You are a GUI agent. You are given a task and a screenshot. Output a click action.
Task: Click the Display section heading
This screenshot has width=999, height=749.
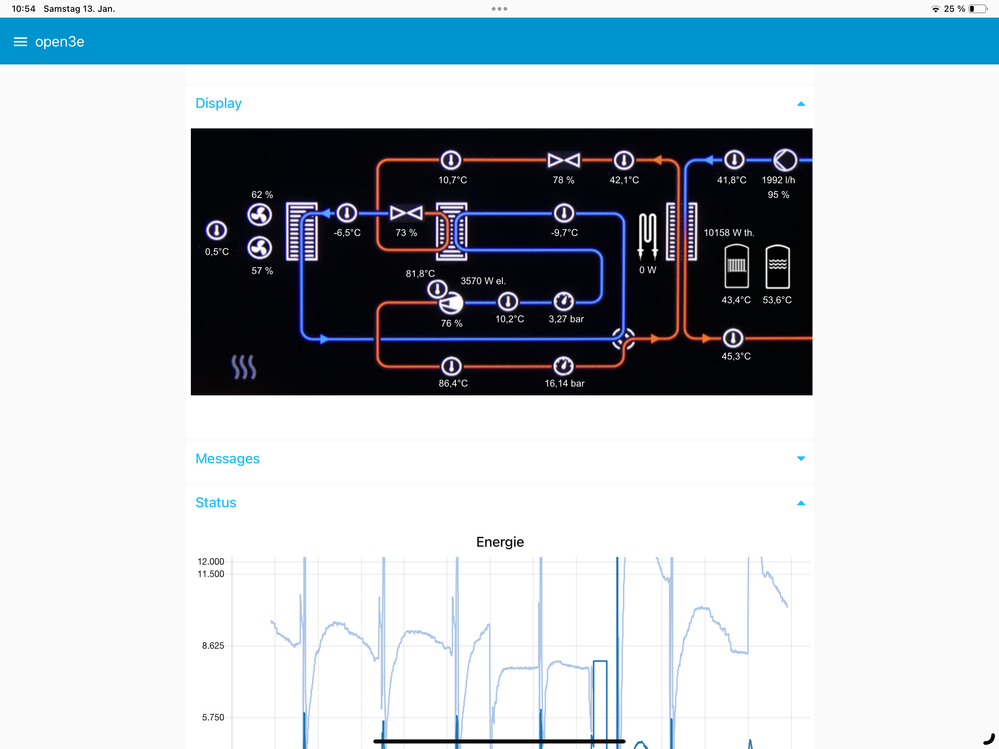pyautogui.click(x=218, y=104)
